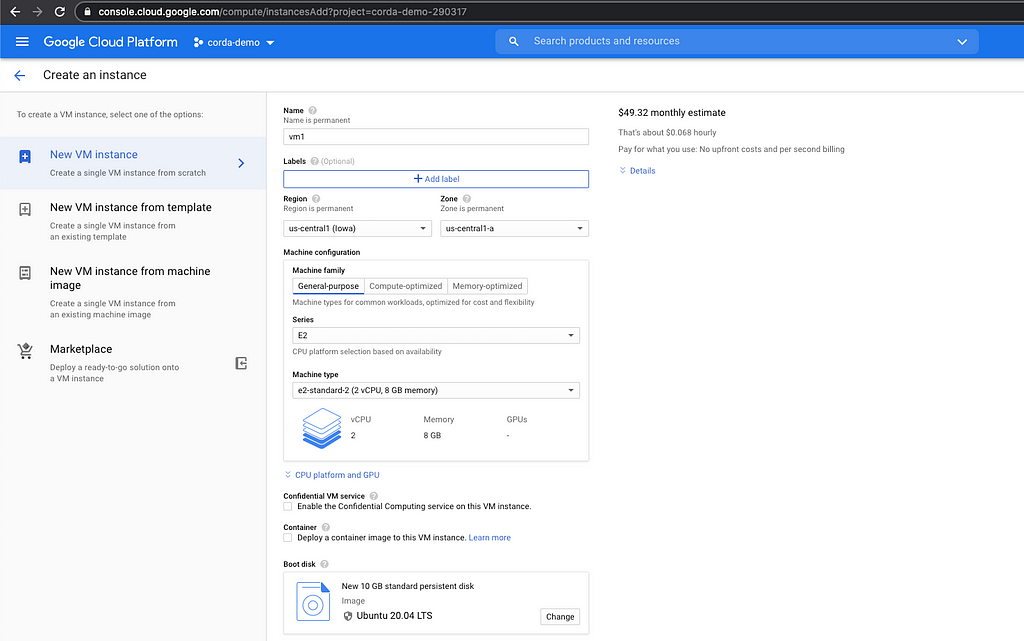The image size is (1024, 641).
Task: Click the Search products and resources field
Action: pyautogui.click(x=737, y=41)
